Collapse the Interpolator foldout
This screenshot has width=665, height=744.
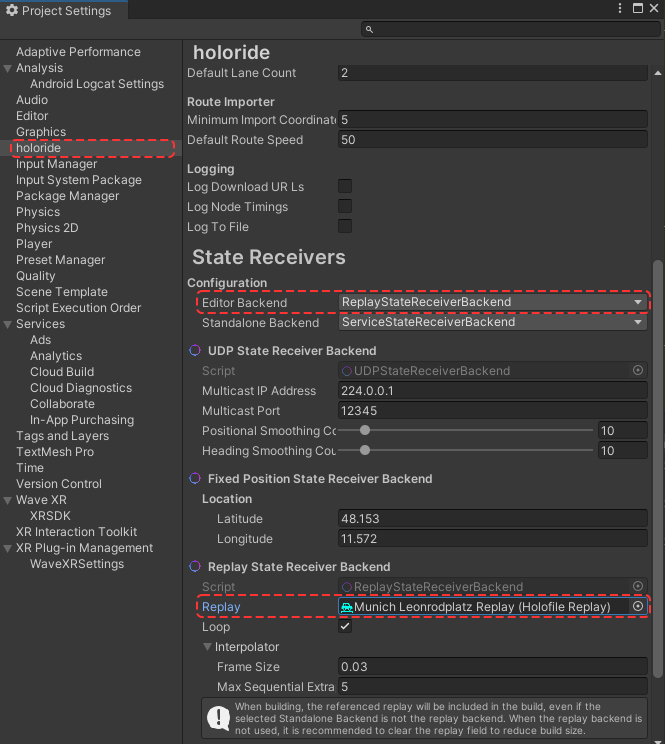pyautogui.click(x=207, y=646)
